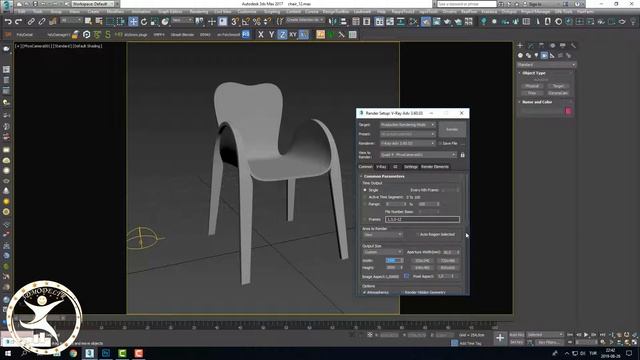Image resolution: width=640 pixels, height=360 pixels.
Task: Click the Width value field
Action: coord(392,260)
